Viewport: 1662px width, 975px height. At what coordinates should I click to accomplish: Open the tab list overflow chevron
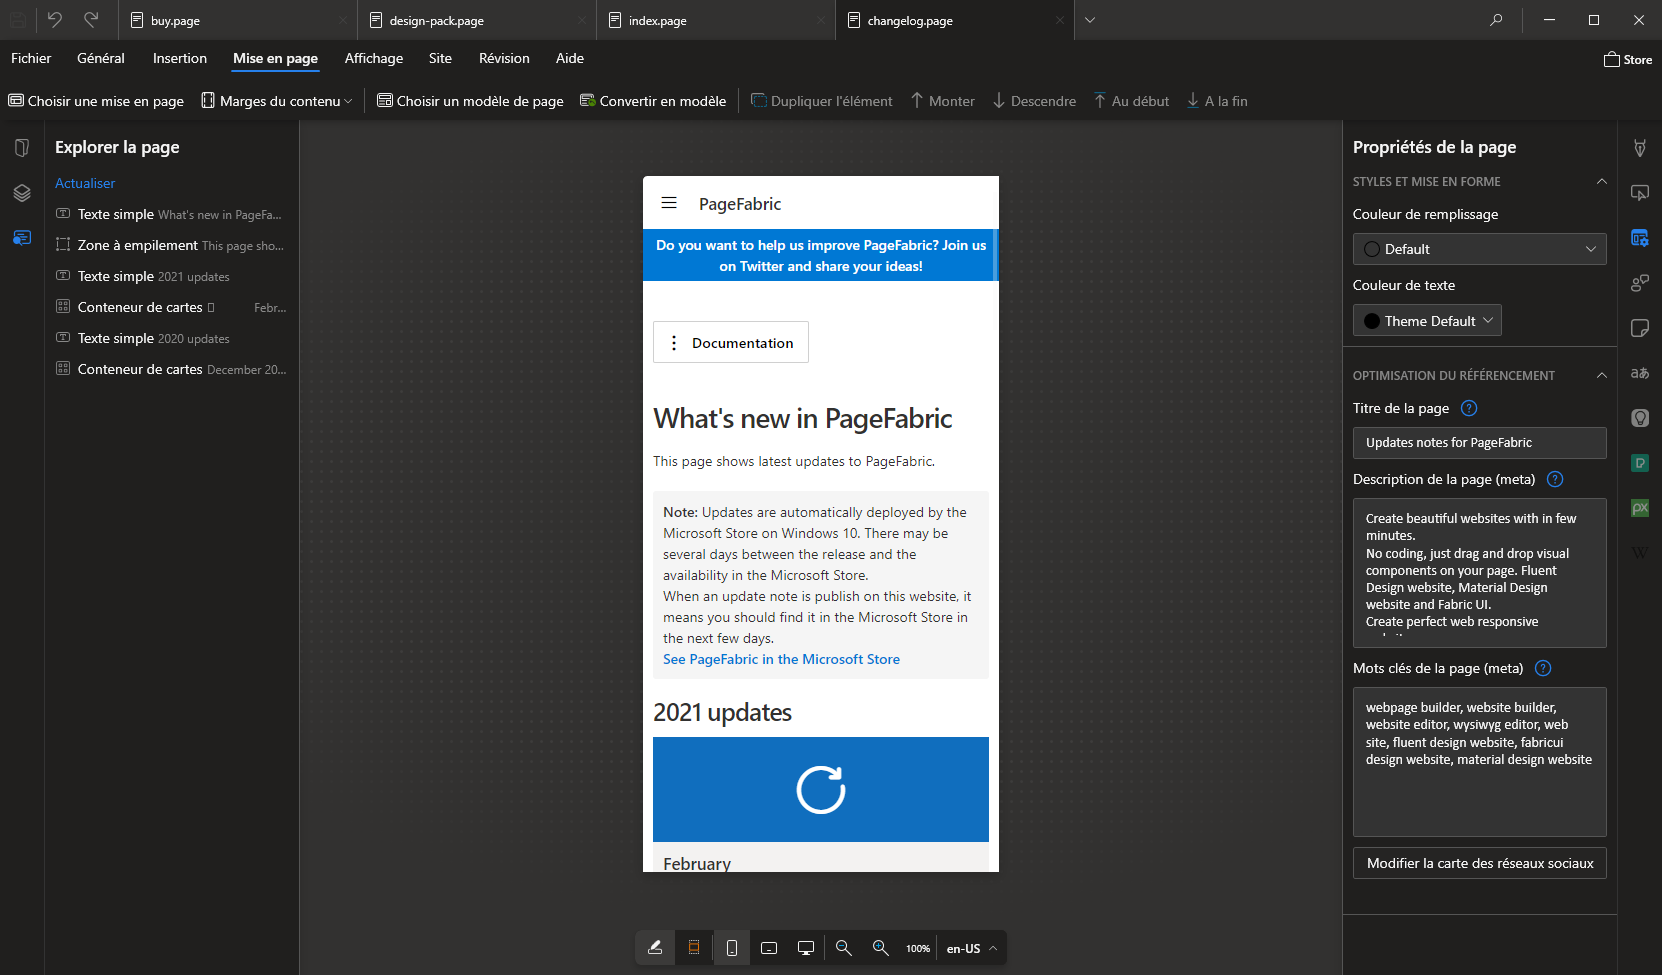[1090, 20]
